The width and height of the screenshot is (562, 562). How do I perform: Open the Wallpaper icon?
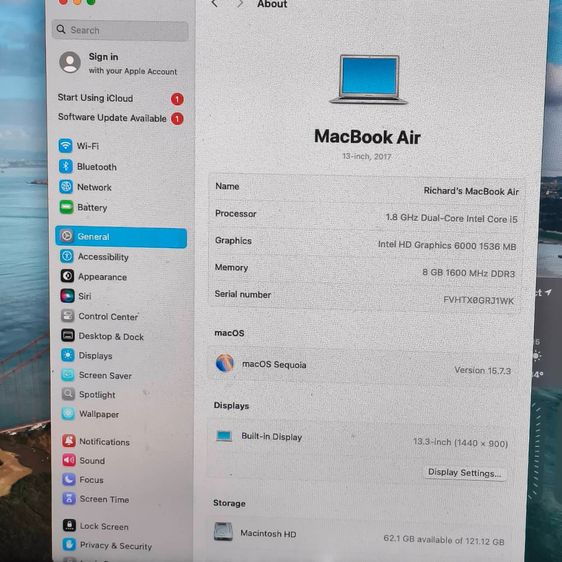68,414
